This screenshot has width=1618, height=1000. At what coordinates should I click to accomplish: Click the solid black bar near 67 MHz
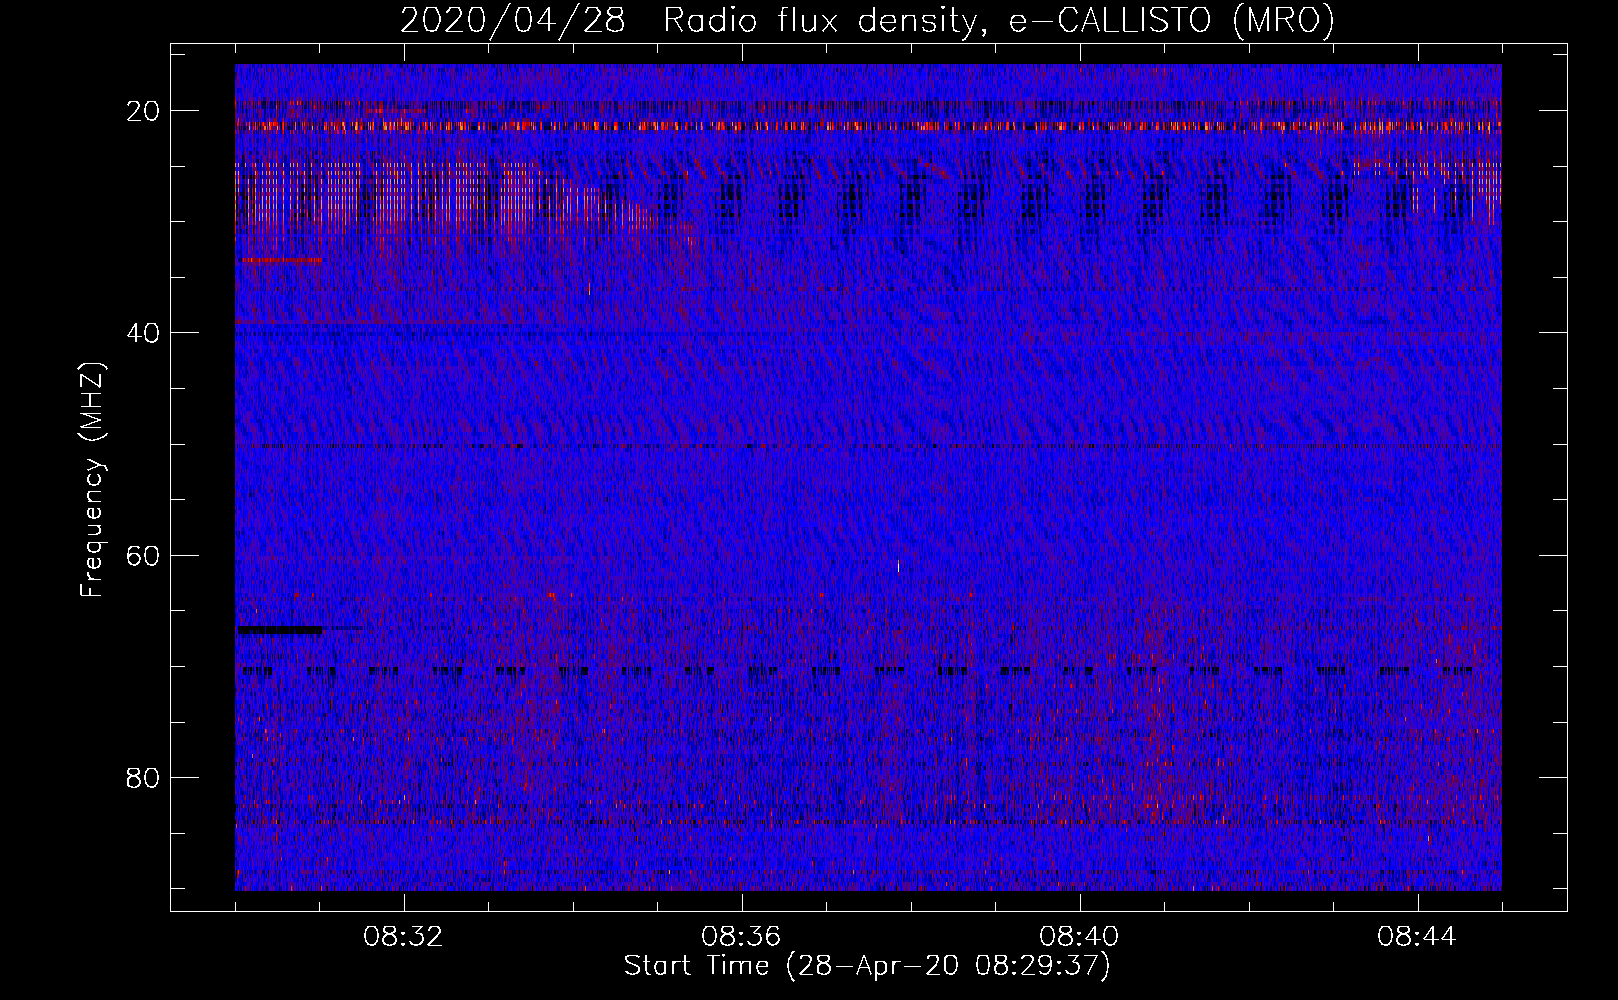pos(281,629)
